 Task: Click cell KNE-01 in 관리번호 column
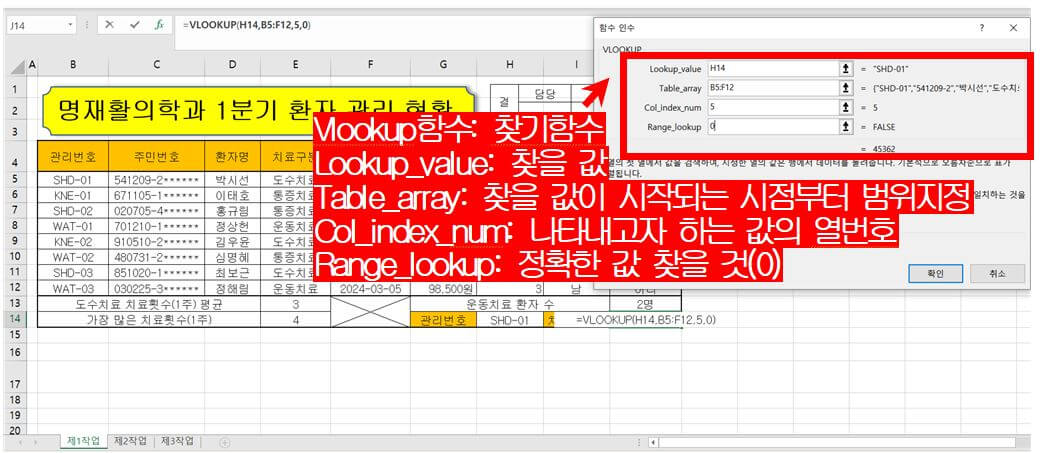coord(73,195)
